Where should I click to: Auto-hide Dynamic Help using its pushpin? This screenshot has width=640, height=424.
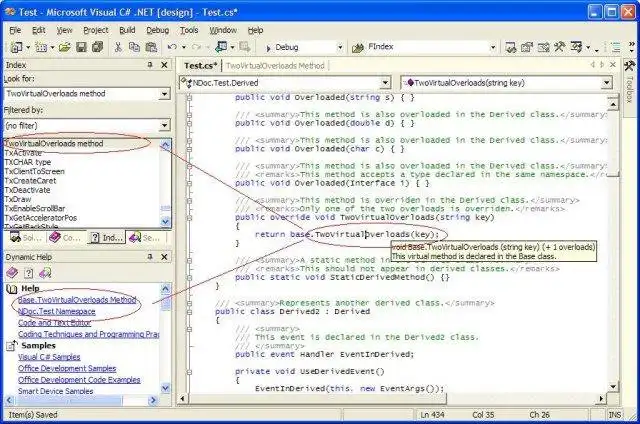click(150, 257)
